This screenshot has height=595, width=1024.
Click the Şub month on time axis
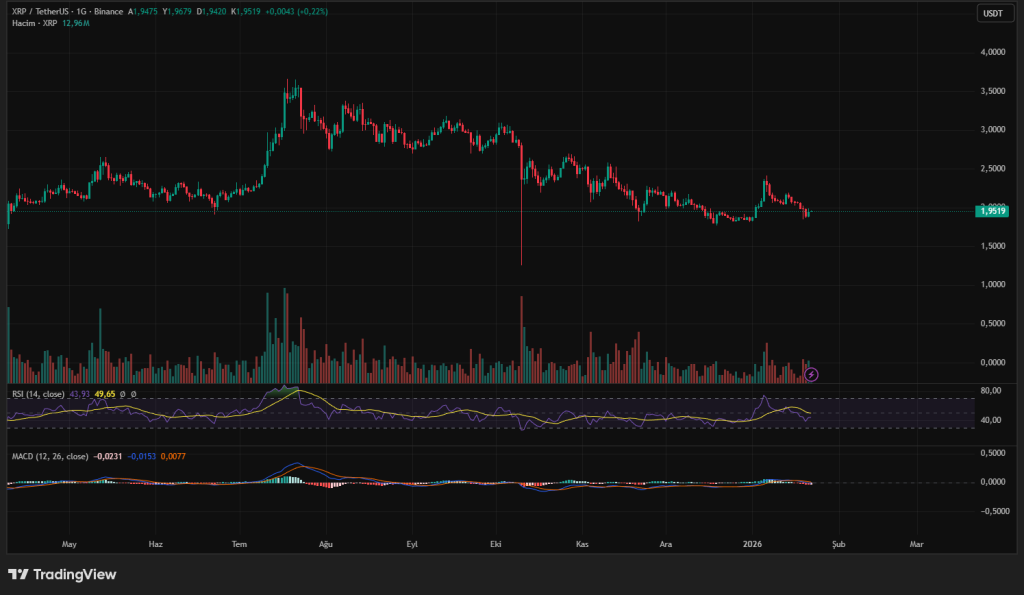pyautogui.click(x=838, y=544)
